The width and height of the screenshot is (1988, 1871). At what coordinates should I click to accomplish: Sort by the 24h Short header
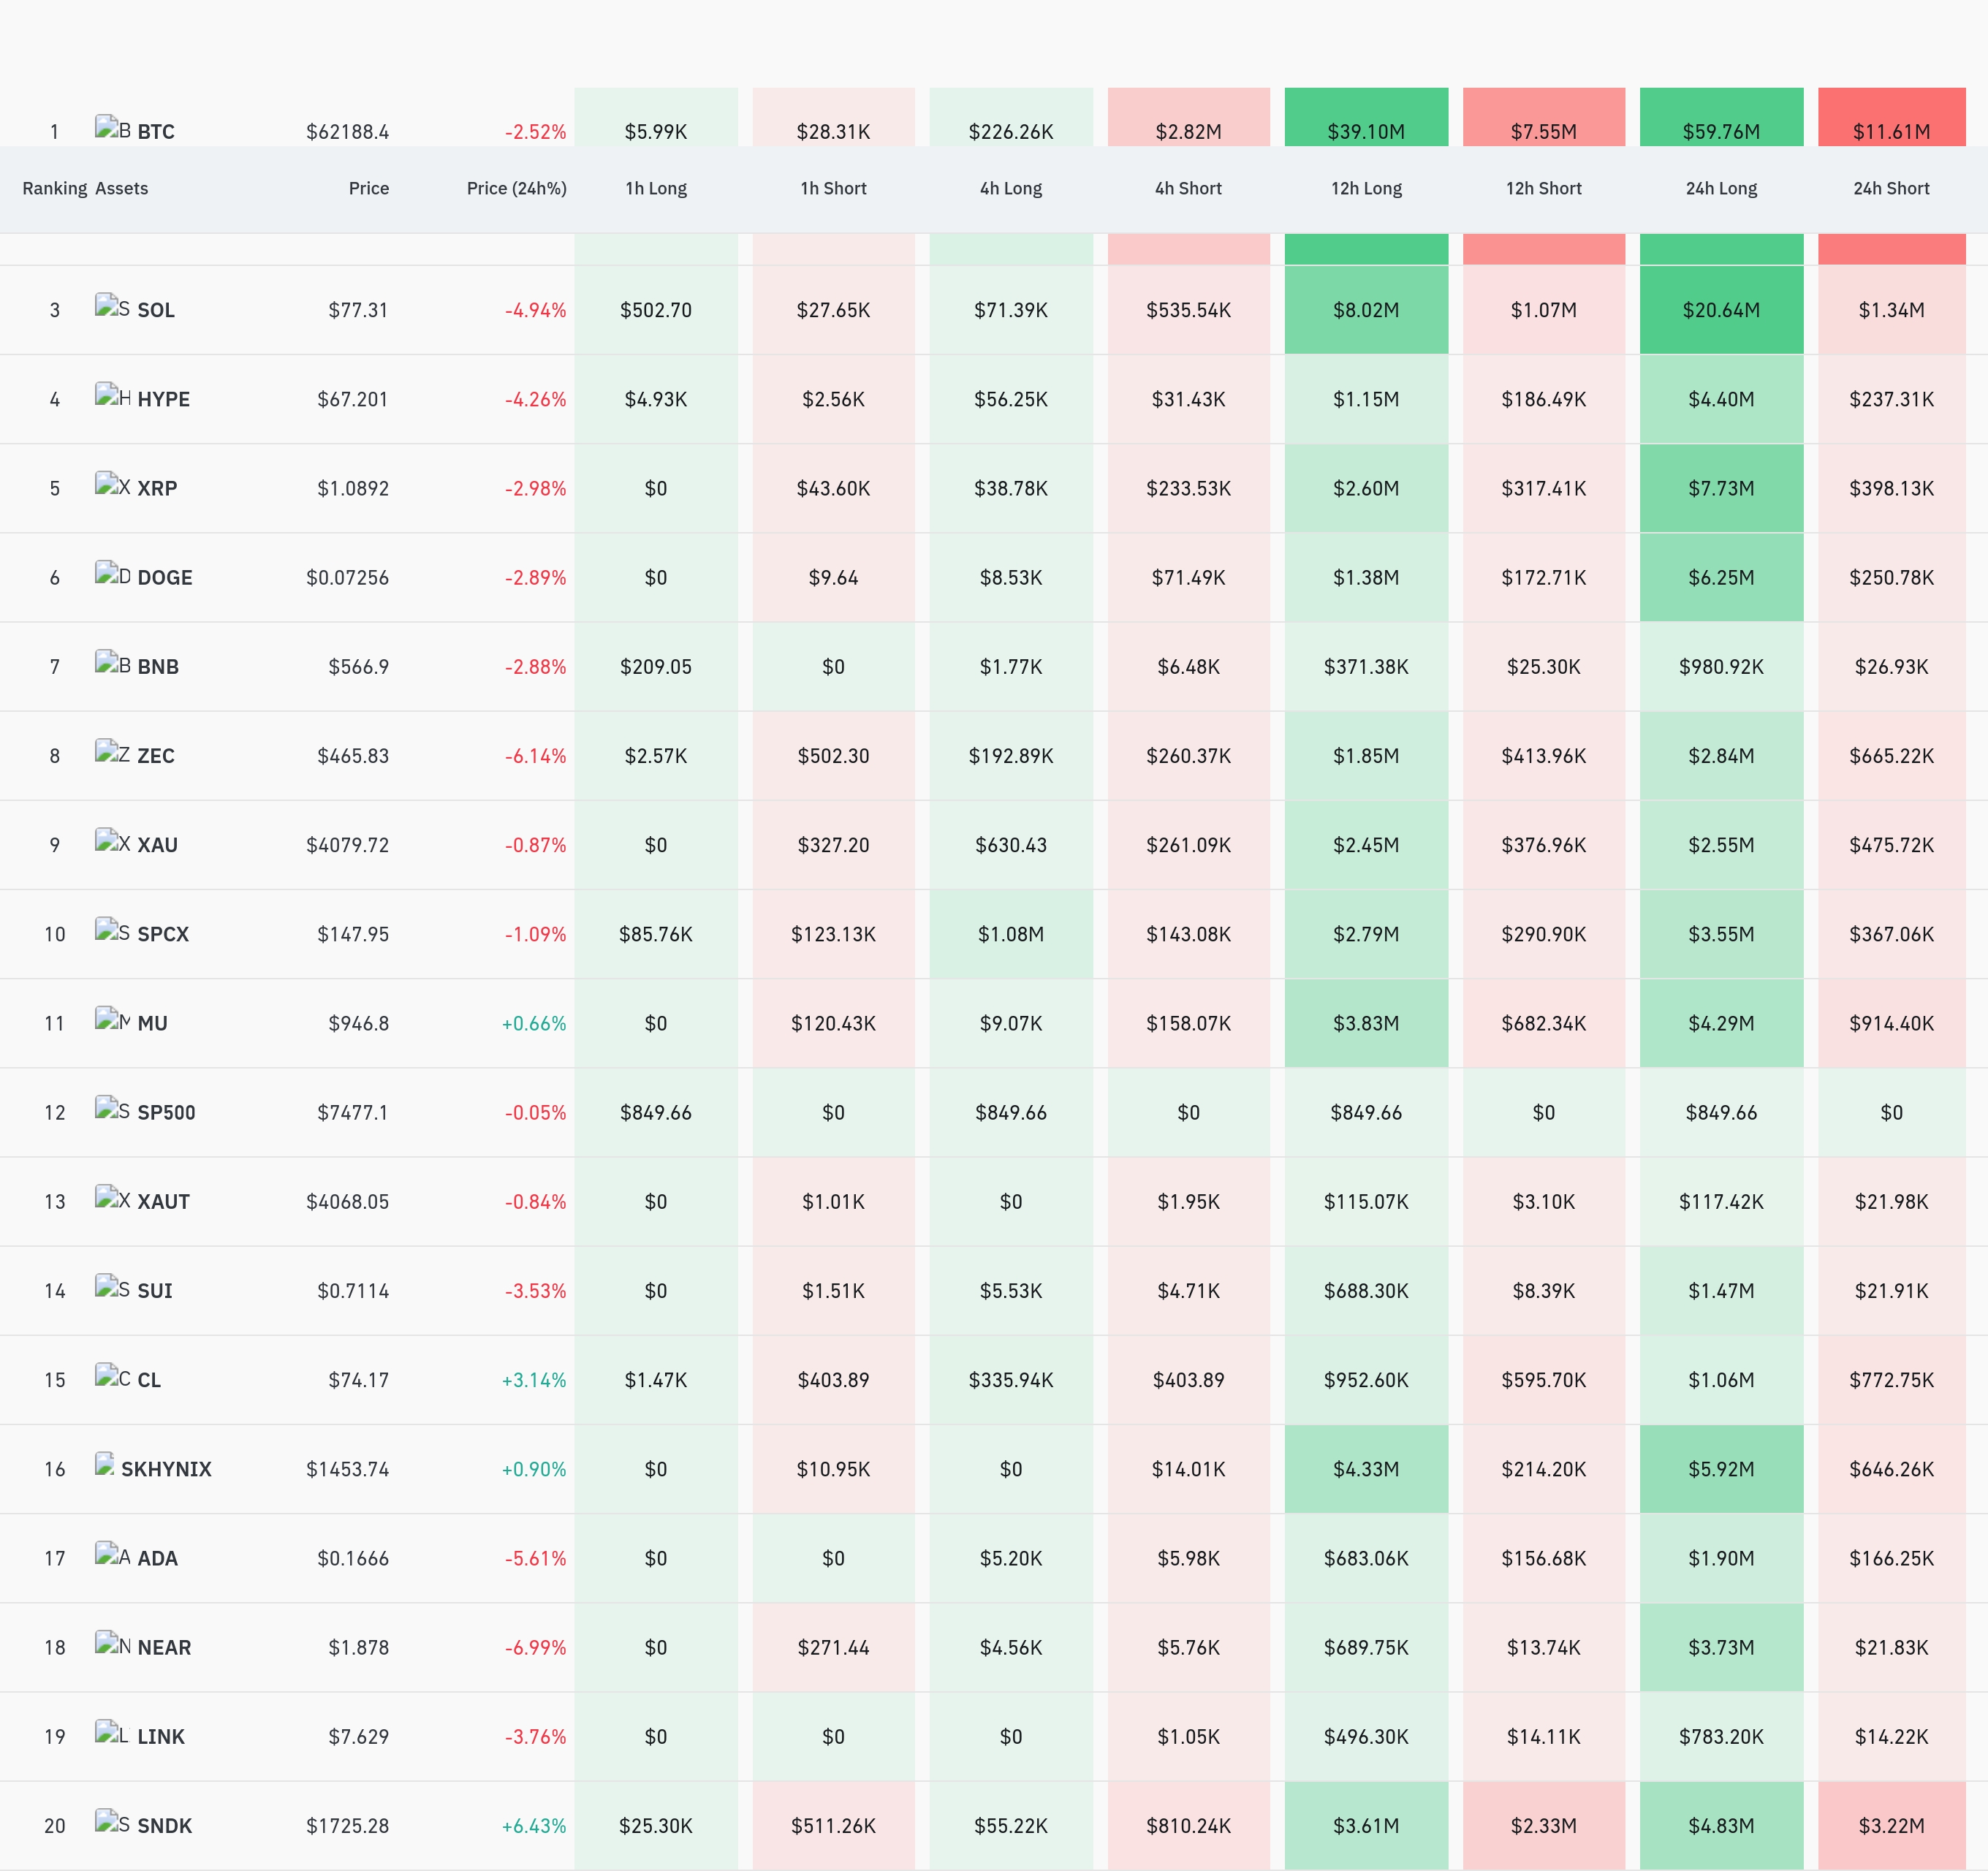pyautogui.click(x=1891, y=188)
